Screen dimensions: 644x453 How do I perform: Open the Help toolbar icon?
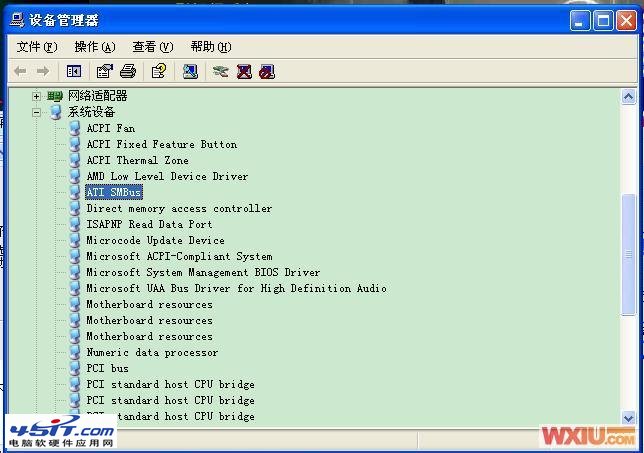(x=159, y=71)
